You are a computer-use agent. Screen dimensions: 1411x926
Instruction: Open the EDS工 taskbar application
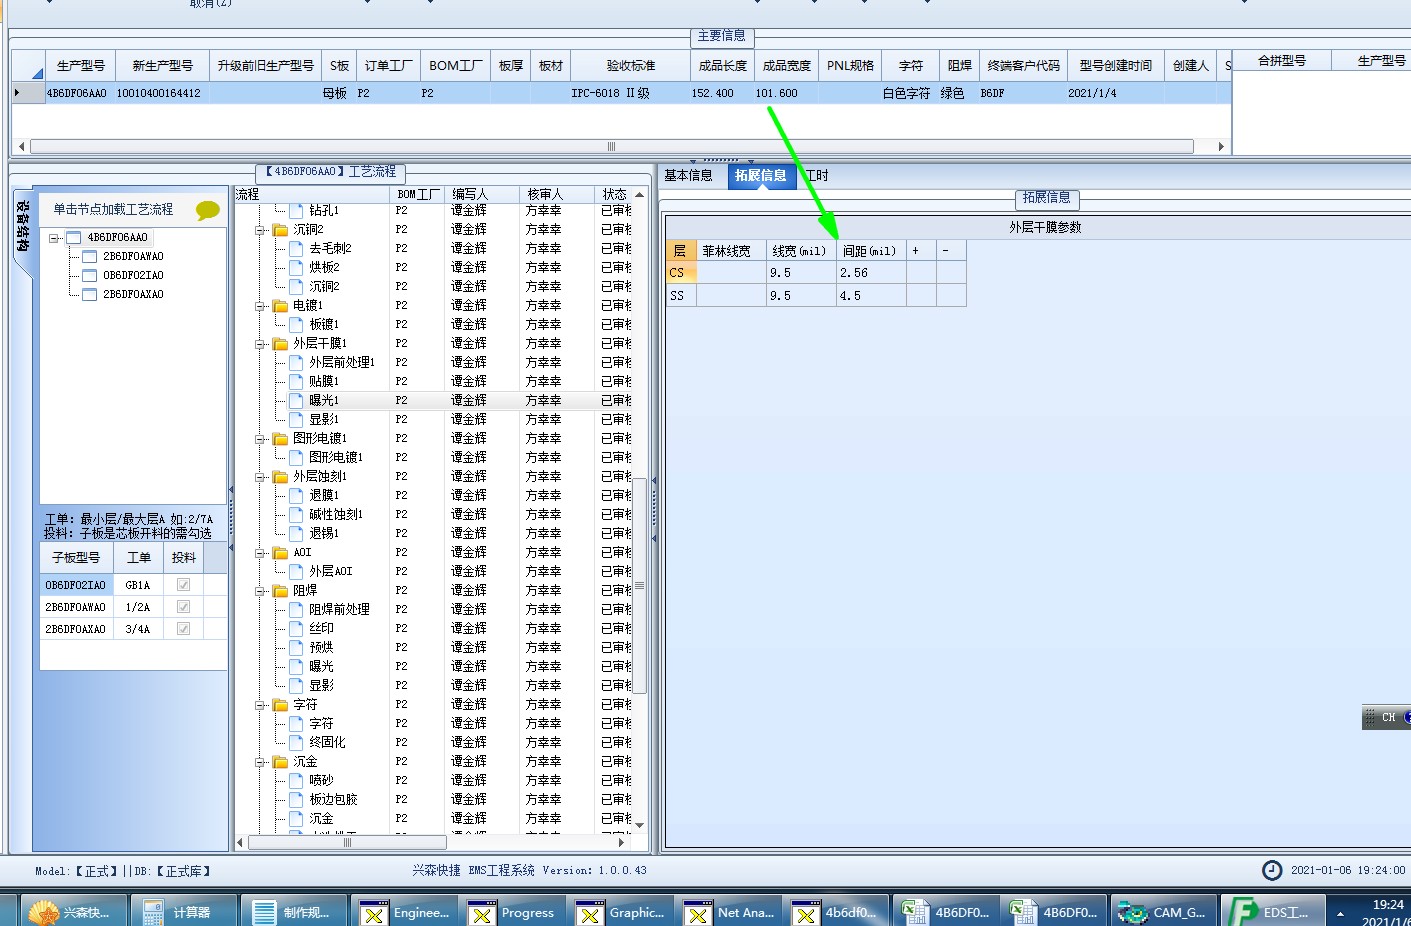(1275, 912)
